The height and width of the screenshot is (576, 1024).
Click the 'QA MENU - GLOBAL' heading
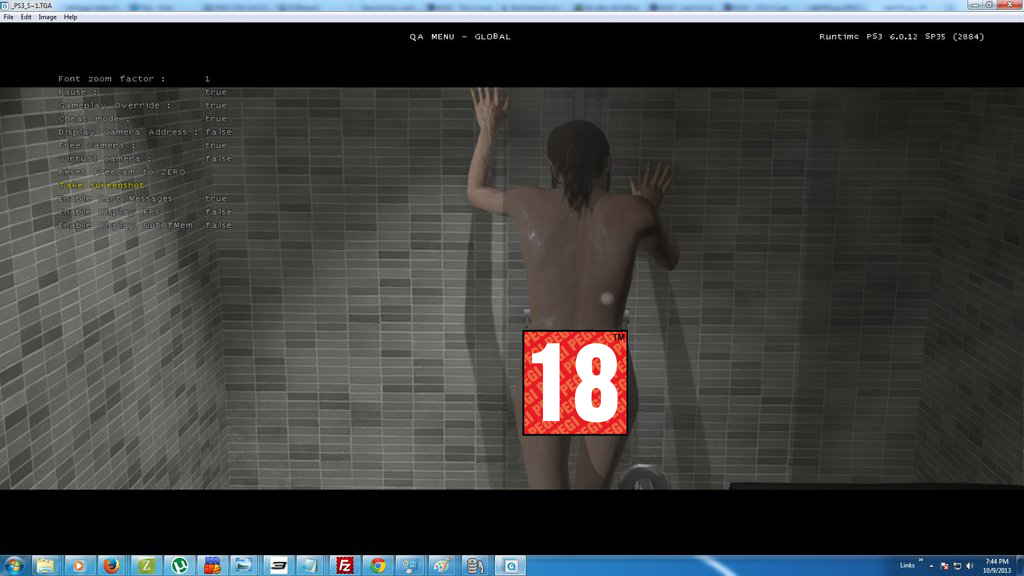tap(460, 37)
